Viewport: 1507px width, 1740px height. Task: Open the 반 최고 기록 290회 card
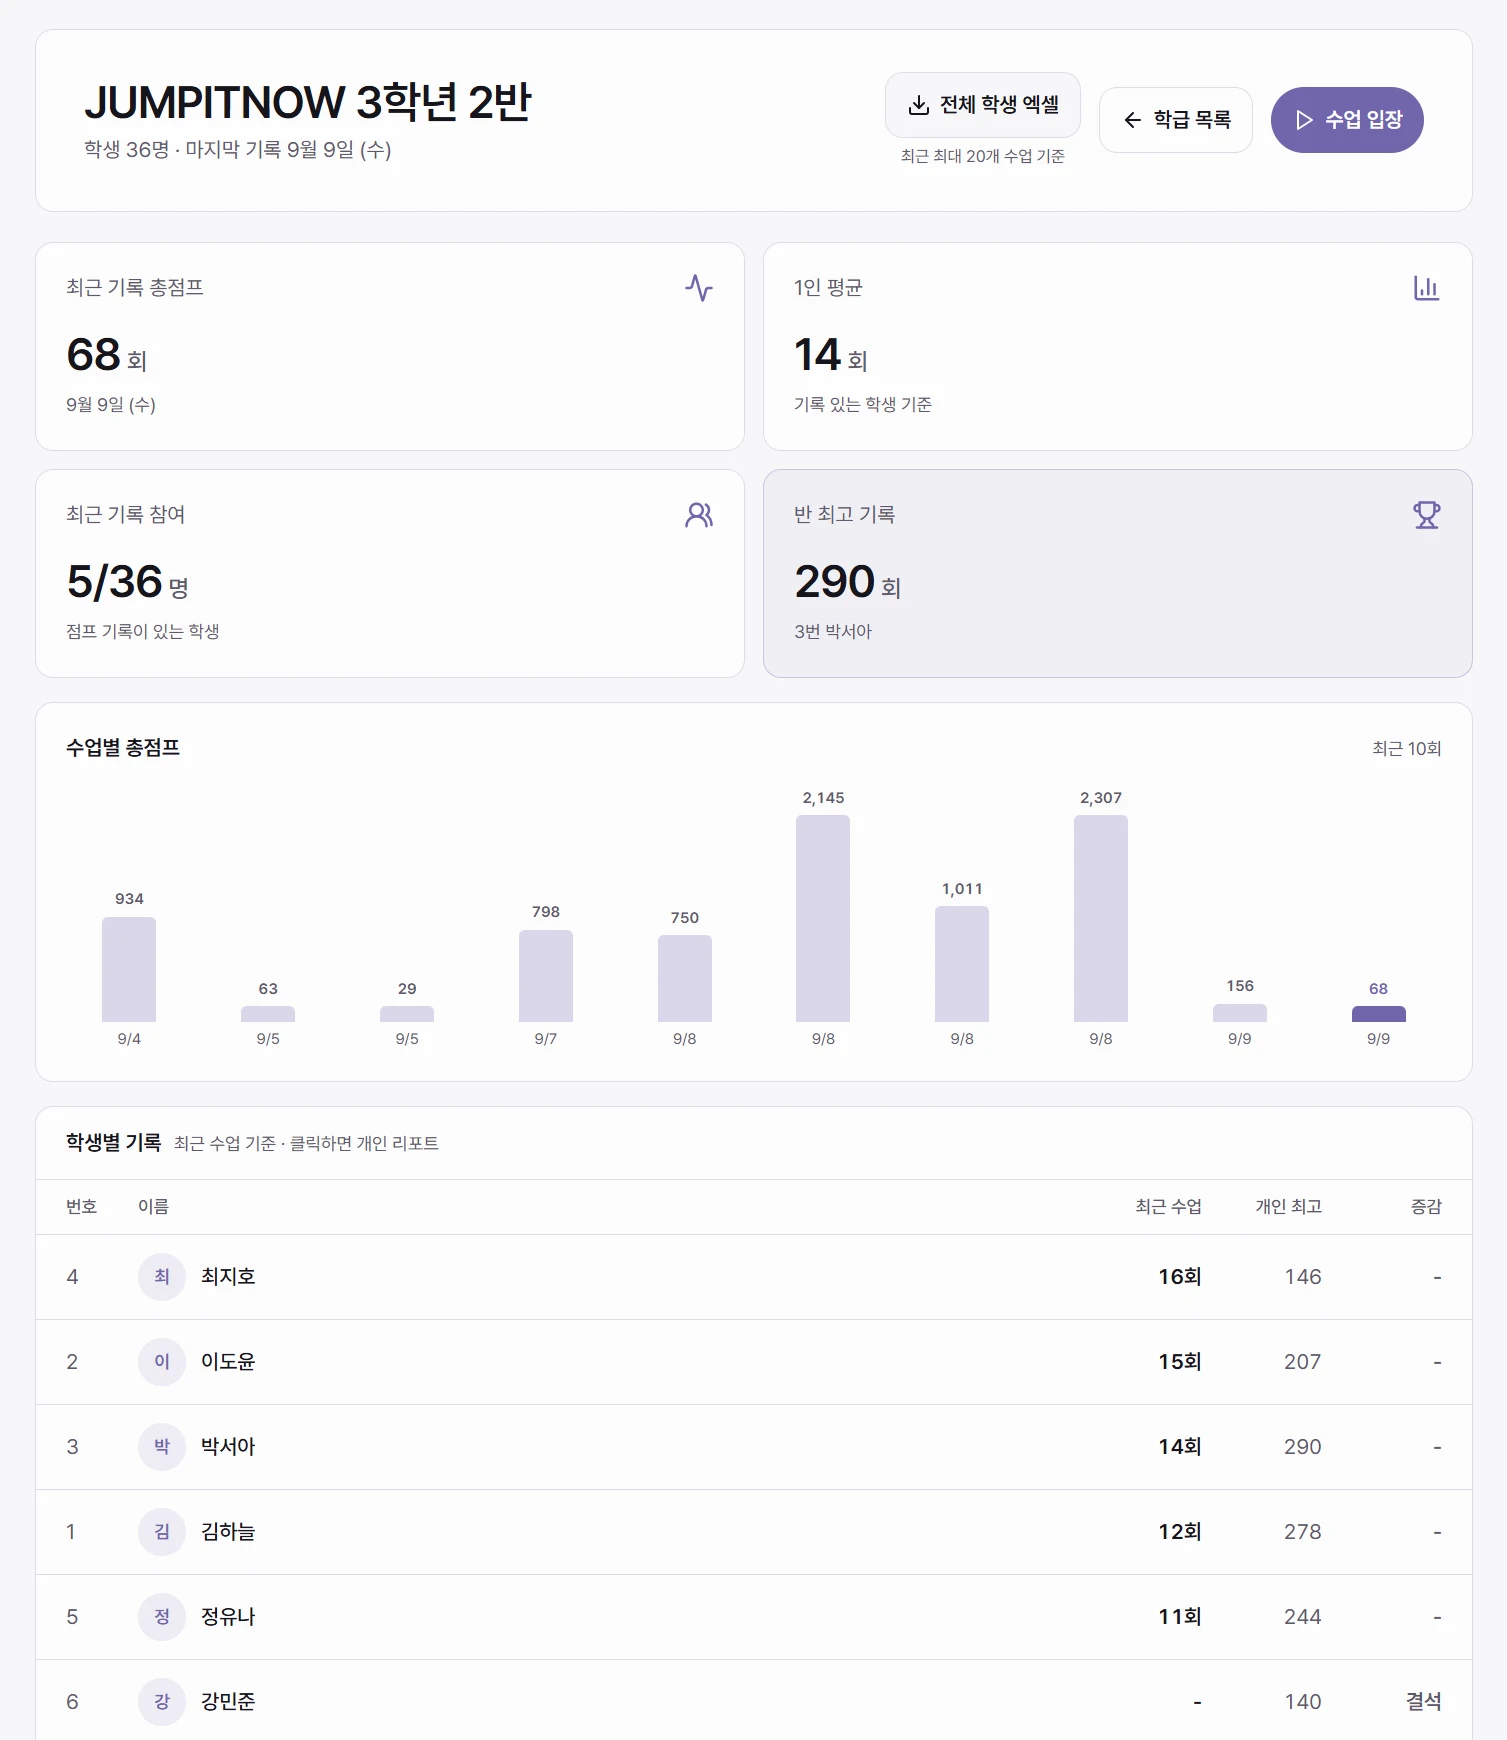tap(1118, 573)
